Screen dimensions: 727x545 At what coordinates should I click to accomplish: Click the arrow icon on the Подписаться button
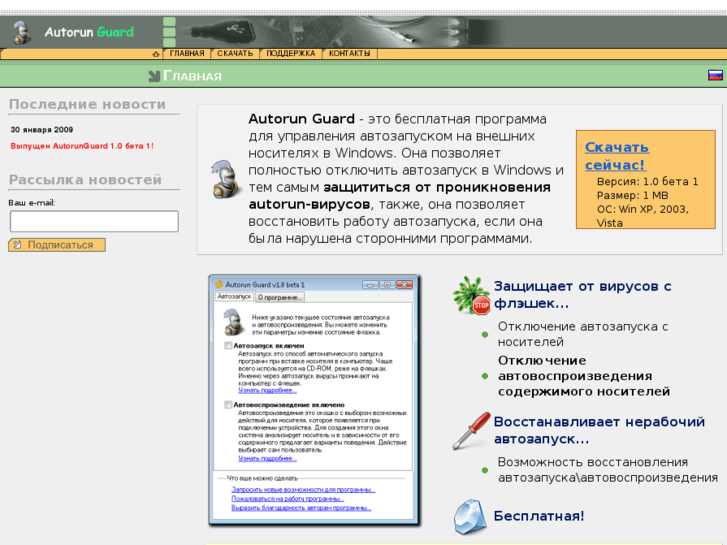(x=17, y=244)
